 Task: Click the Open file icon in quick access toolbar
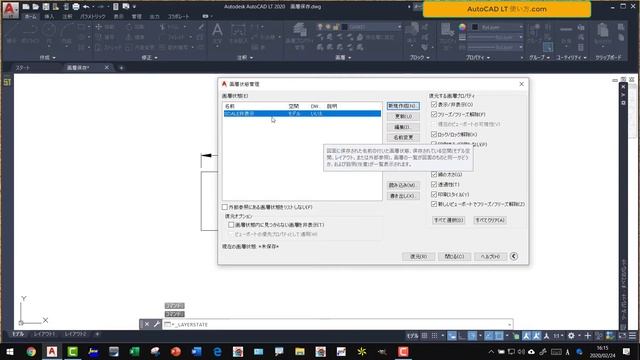[x=36, y=7]
